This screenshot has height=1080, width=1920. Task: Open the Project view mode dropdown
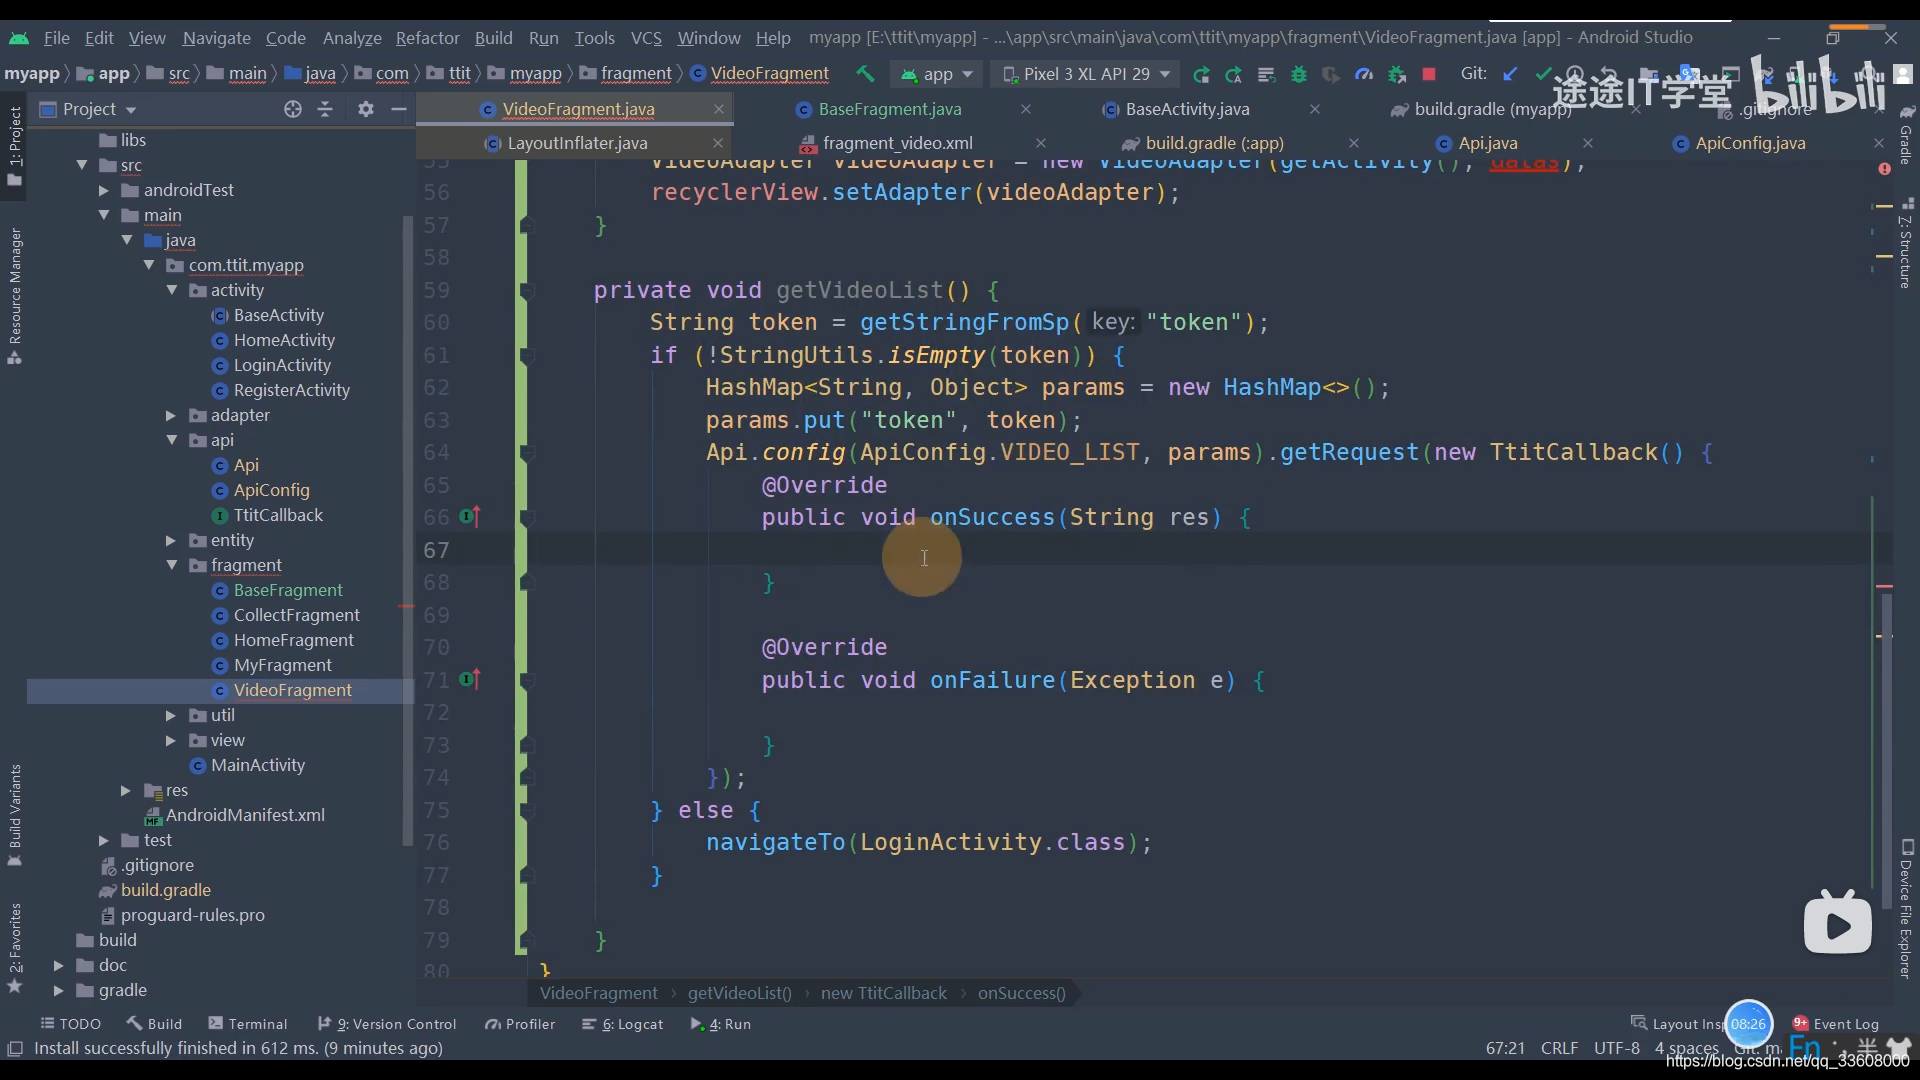click(88, 109)
